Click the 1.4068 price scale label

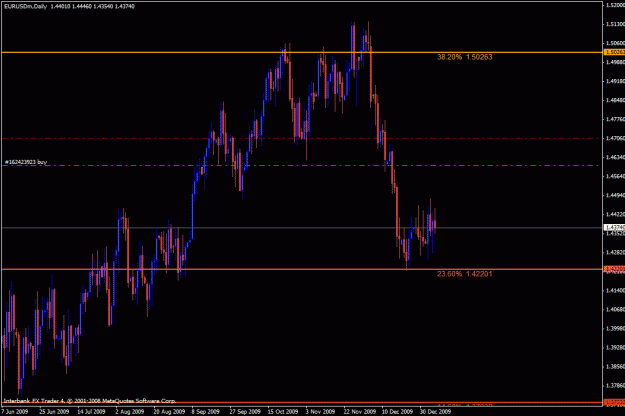[x=615, y=309]
